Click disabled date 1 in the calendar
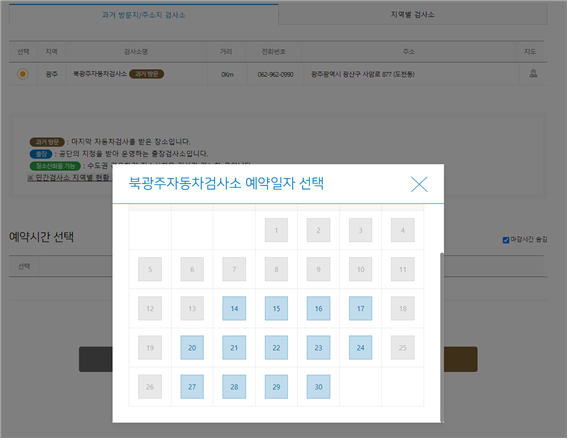The width and height of the screenshot is (569, 440). click(277, 231)
